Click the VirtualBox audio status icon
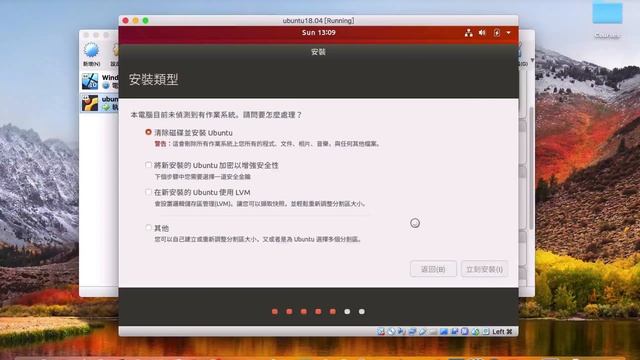640x360 pixels. [401, 331]
